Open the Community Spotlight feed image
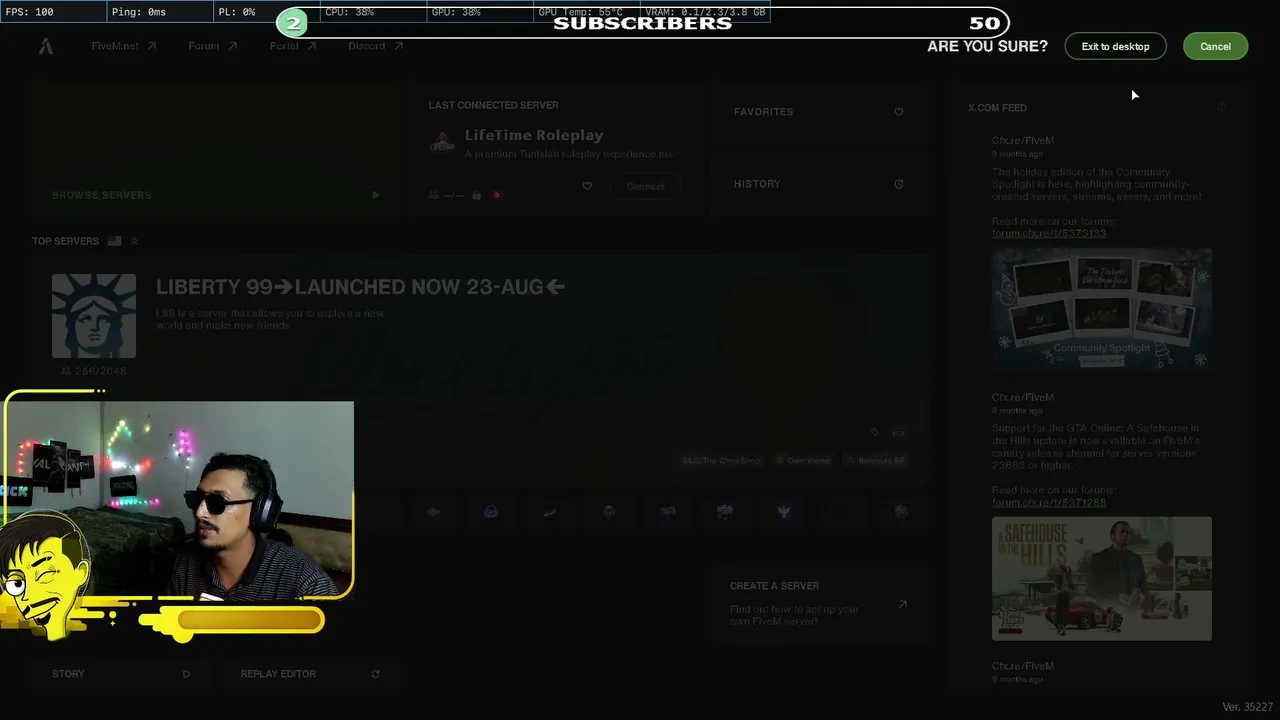Screen dimensions: 1280x720 coord(1102,310)
